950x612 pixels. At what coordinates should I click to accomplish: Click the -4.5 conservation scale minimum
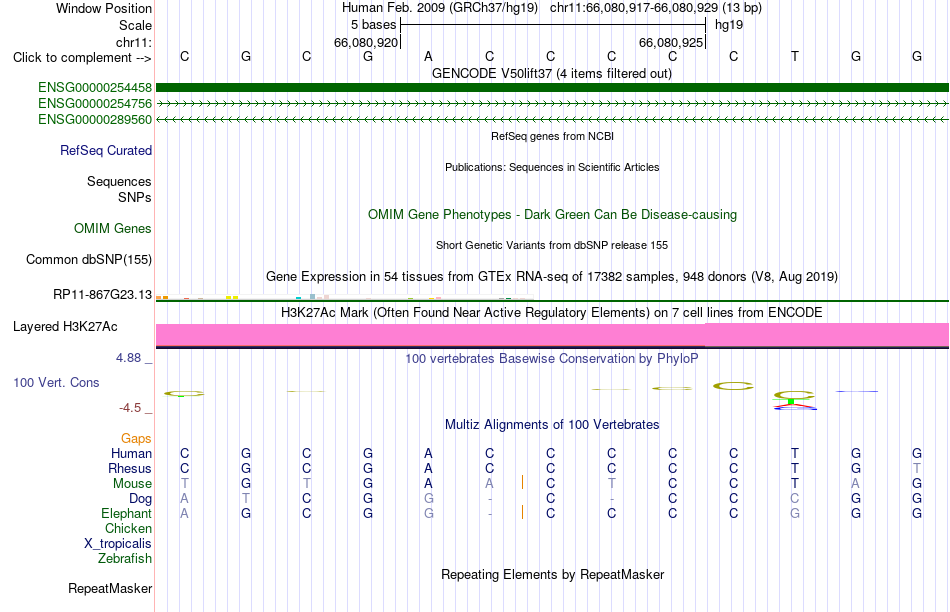point(130,408)
